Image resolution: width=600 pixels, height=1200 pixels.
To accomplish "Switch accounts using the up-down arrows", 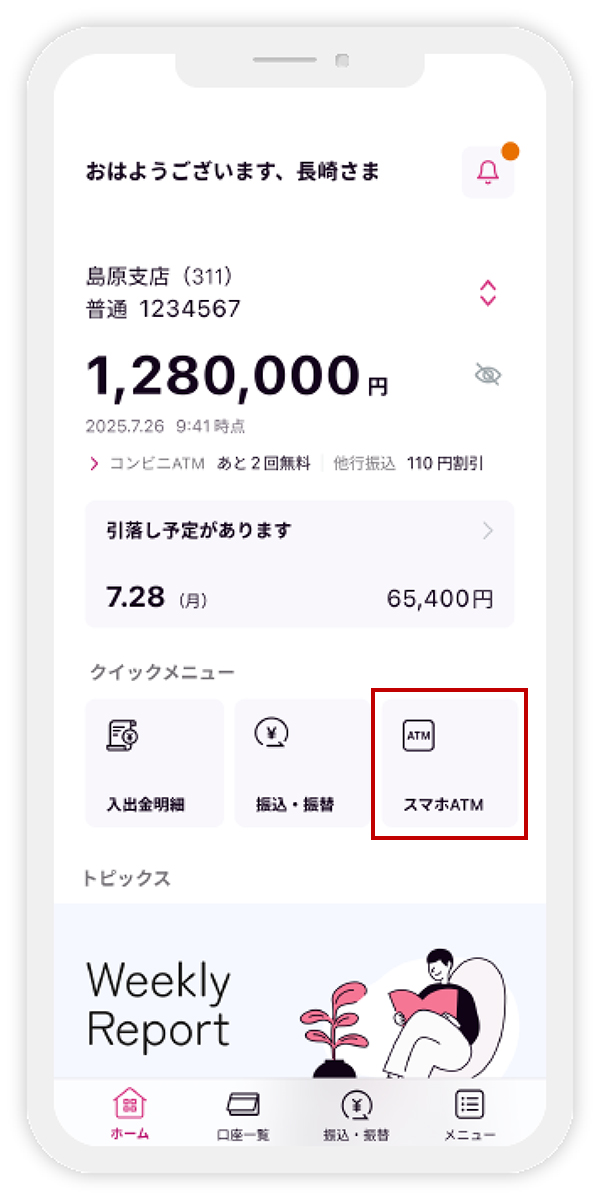I will click(488, 293).
